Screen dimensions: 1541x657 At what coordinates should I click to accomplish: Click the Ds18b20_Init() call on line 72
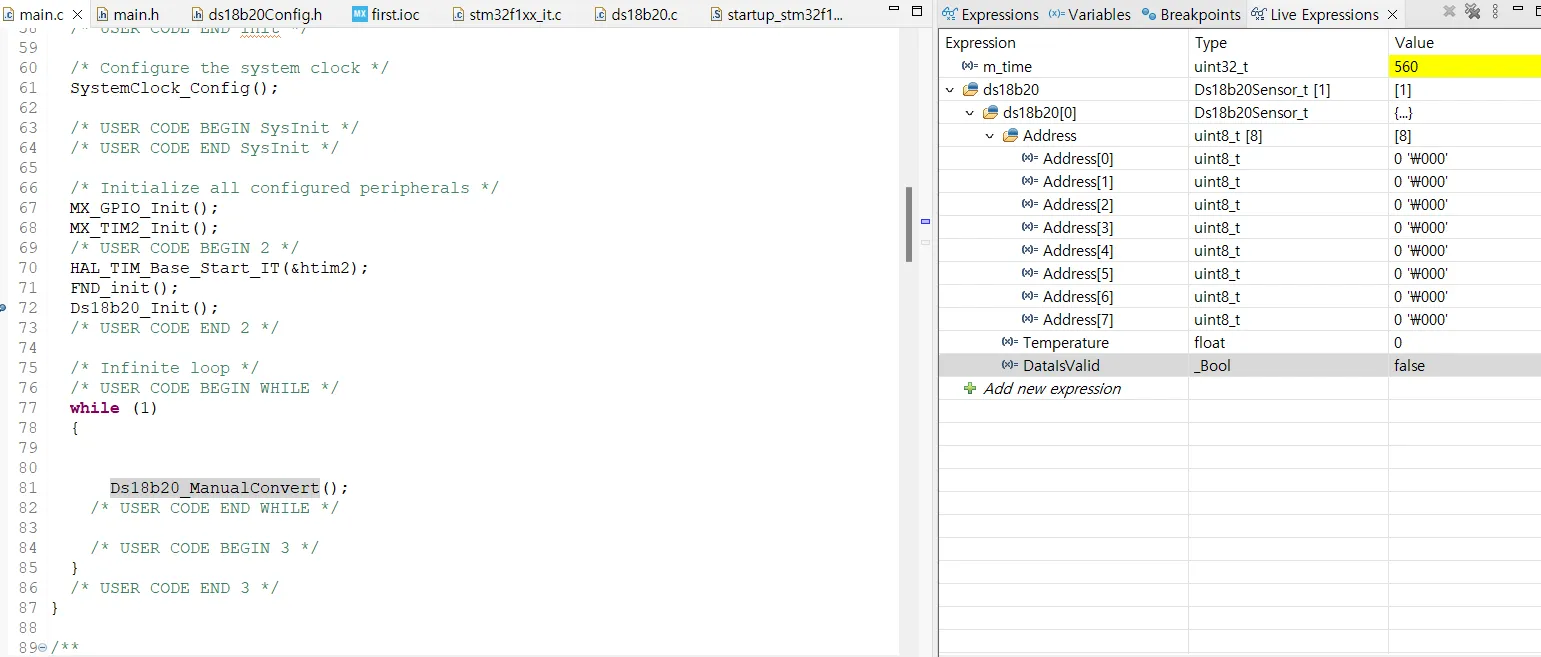tap(144, 308)
